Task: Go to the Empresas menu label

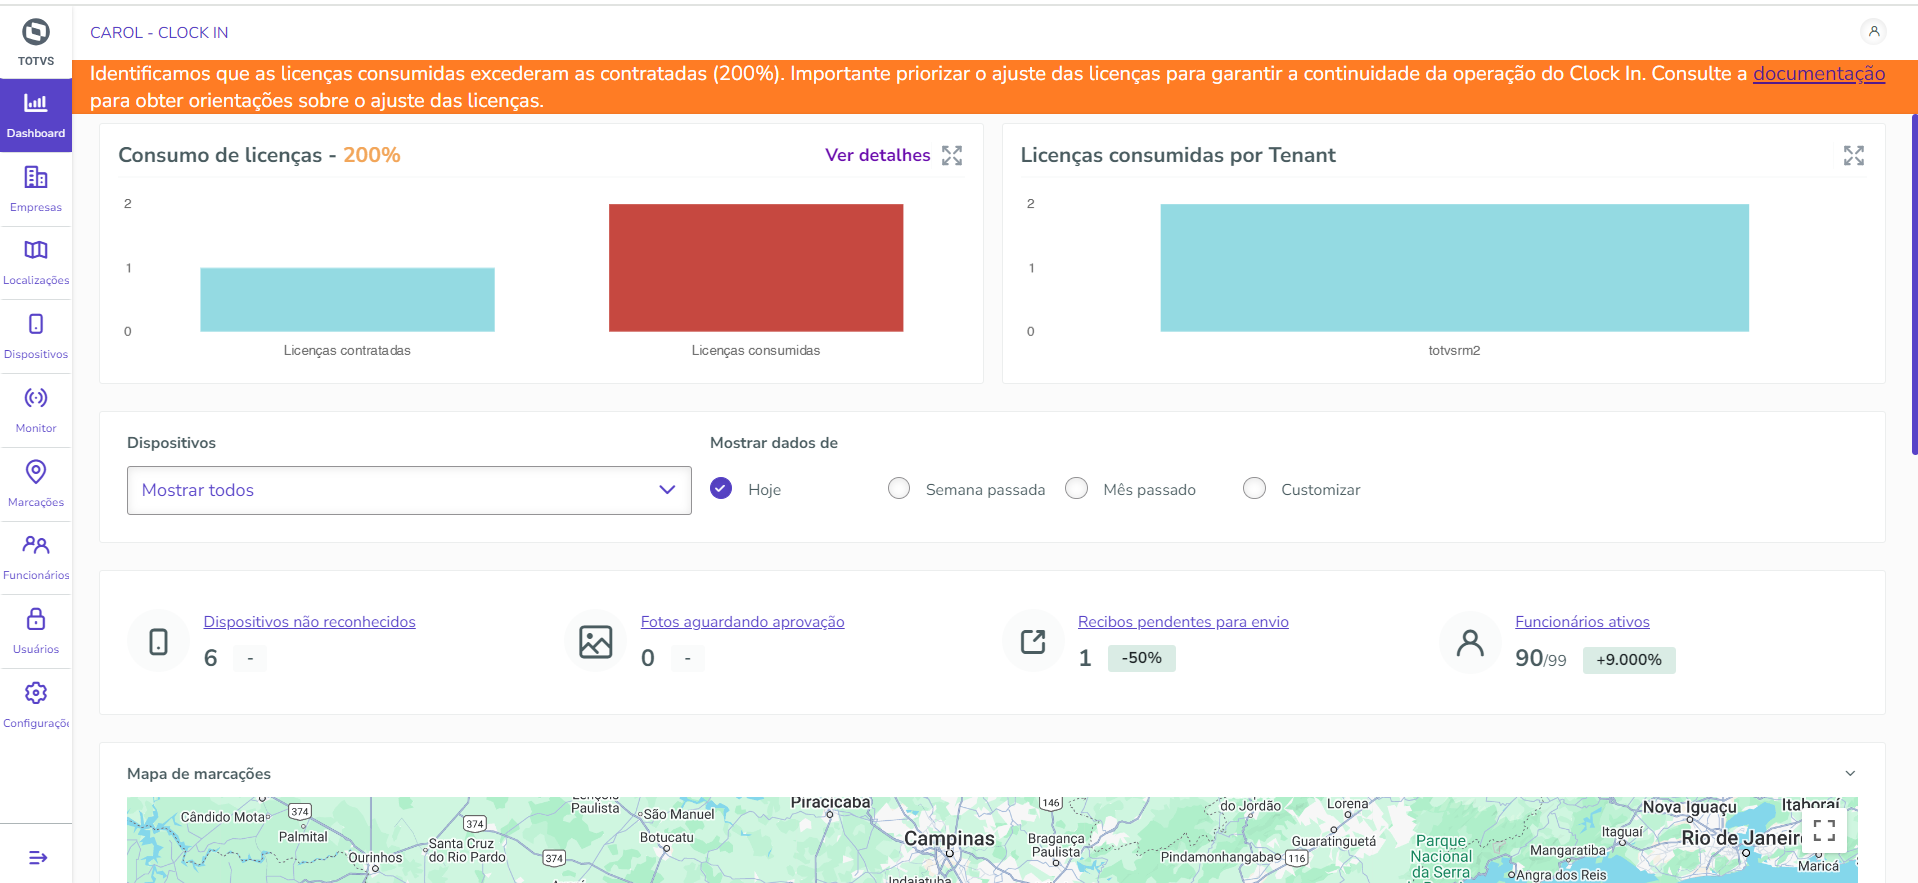Action: pos(36,207)
